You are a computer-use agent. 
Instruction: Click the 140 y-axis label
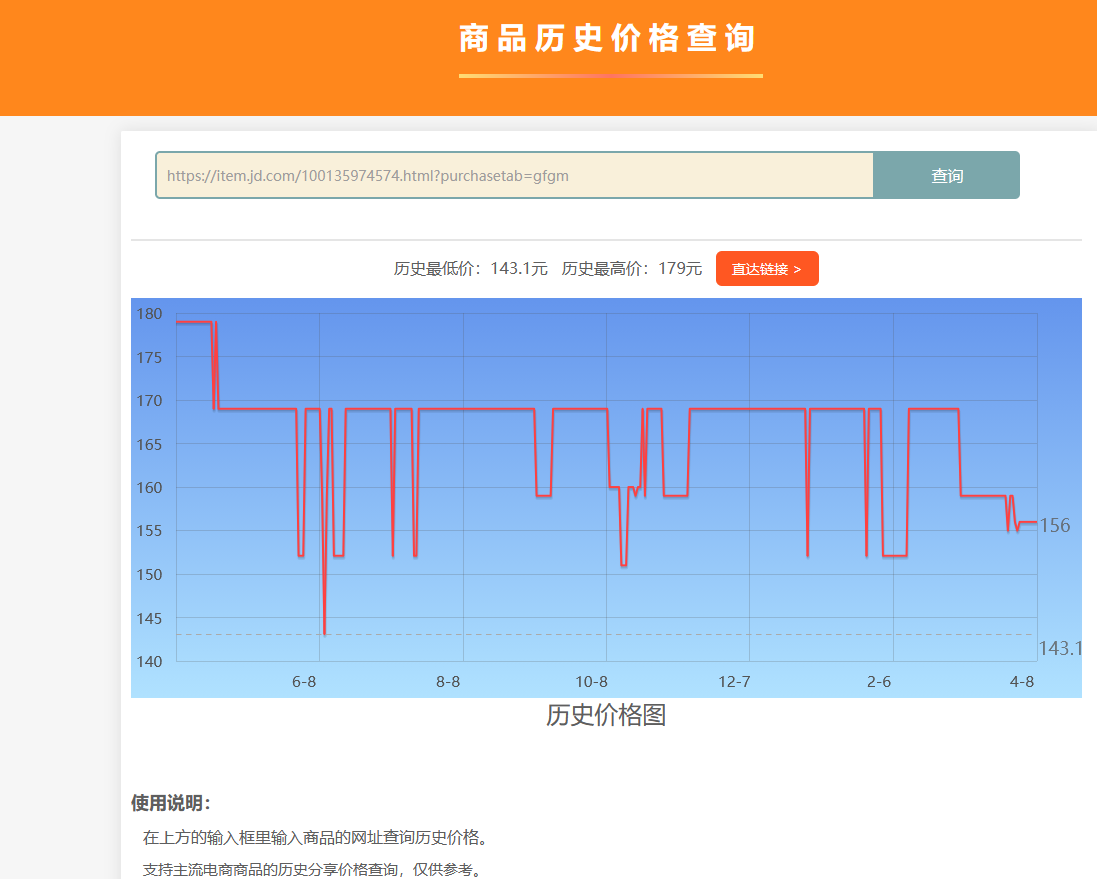pyautogui.click(x=149, y=662)
